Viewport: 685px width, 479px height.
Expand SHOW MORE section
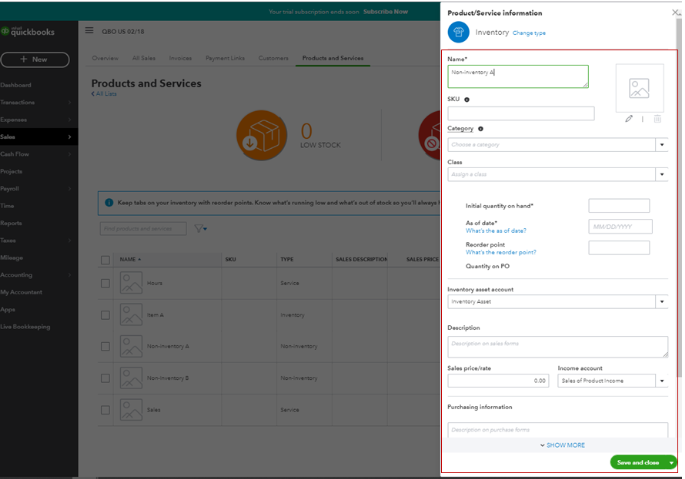562,445
